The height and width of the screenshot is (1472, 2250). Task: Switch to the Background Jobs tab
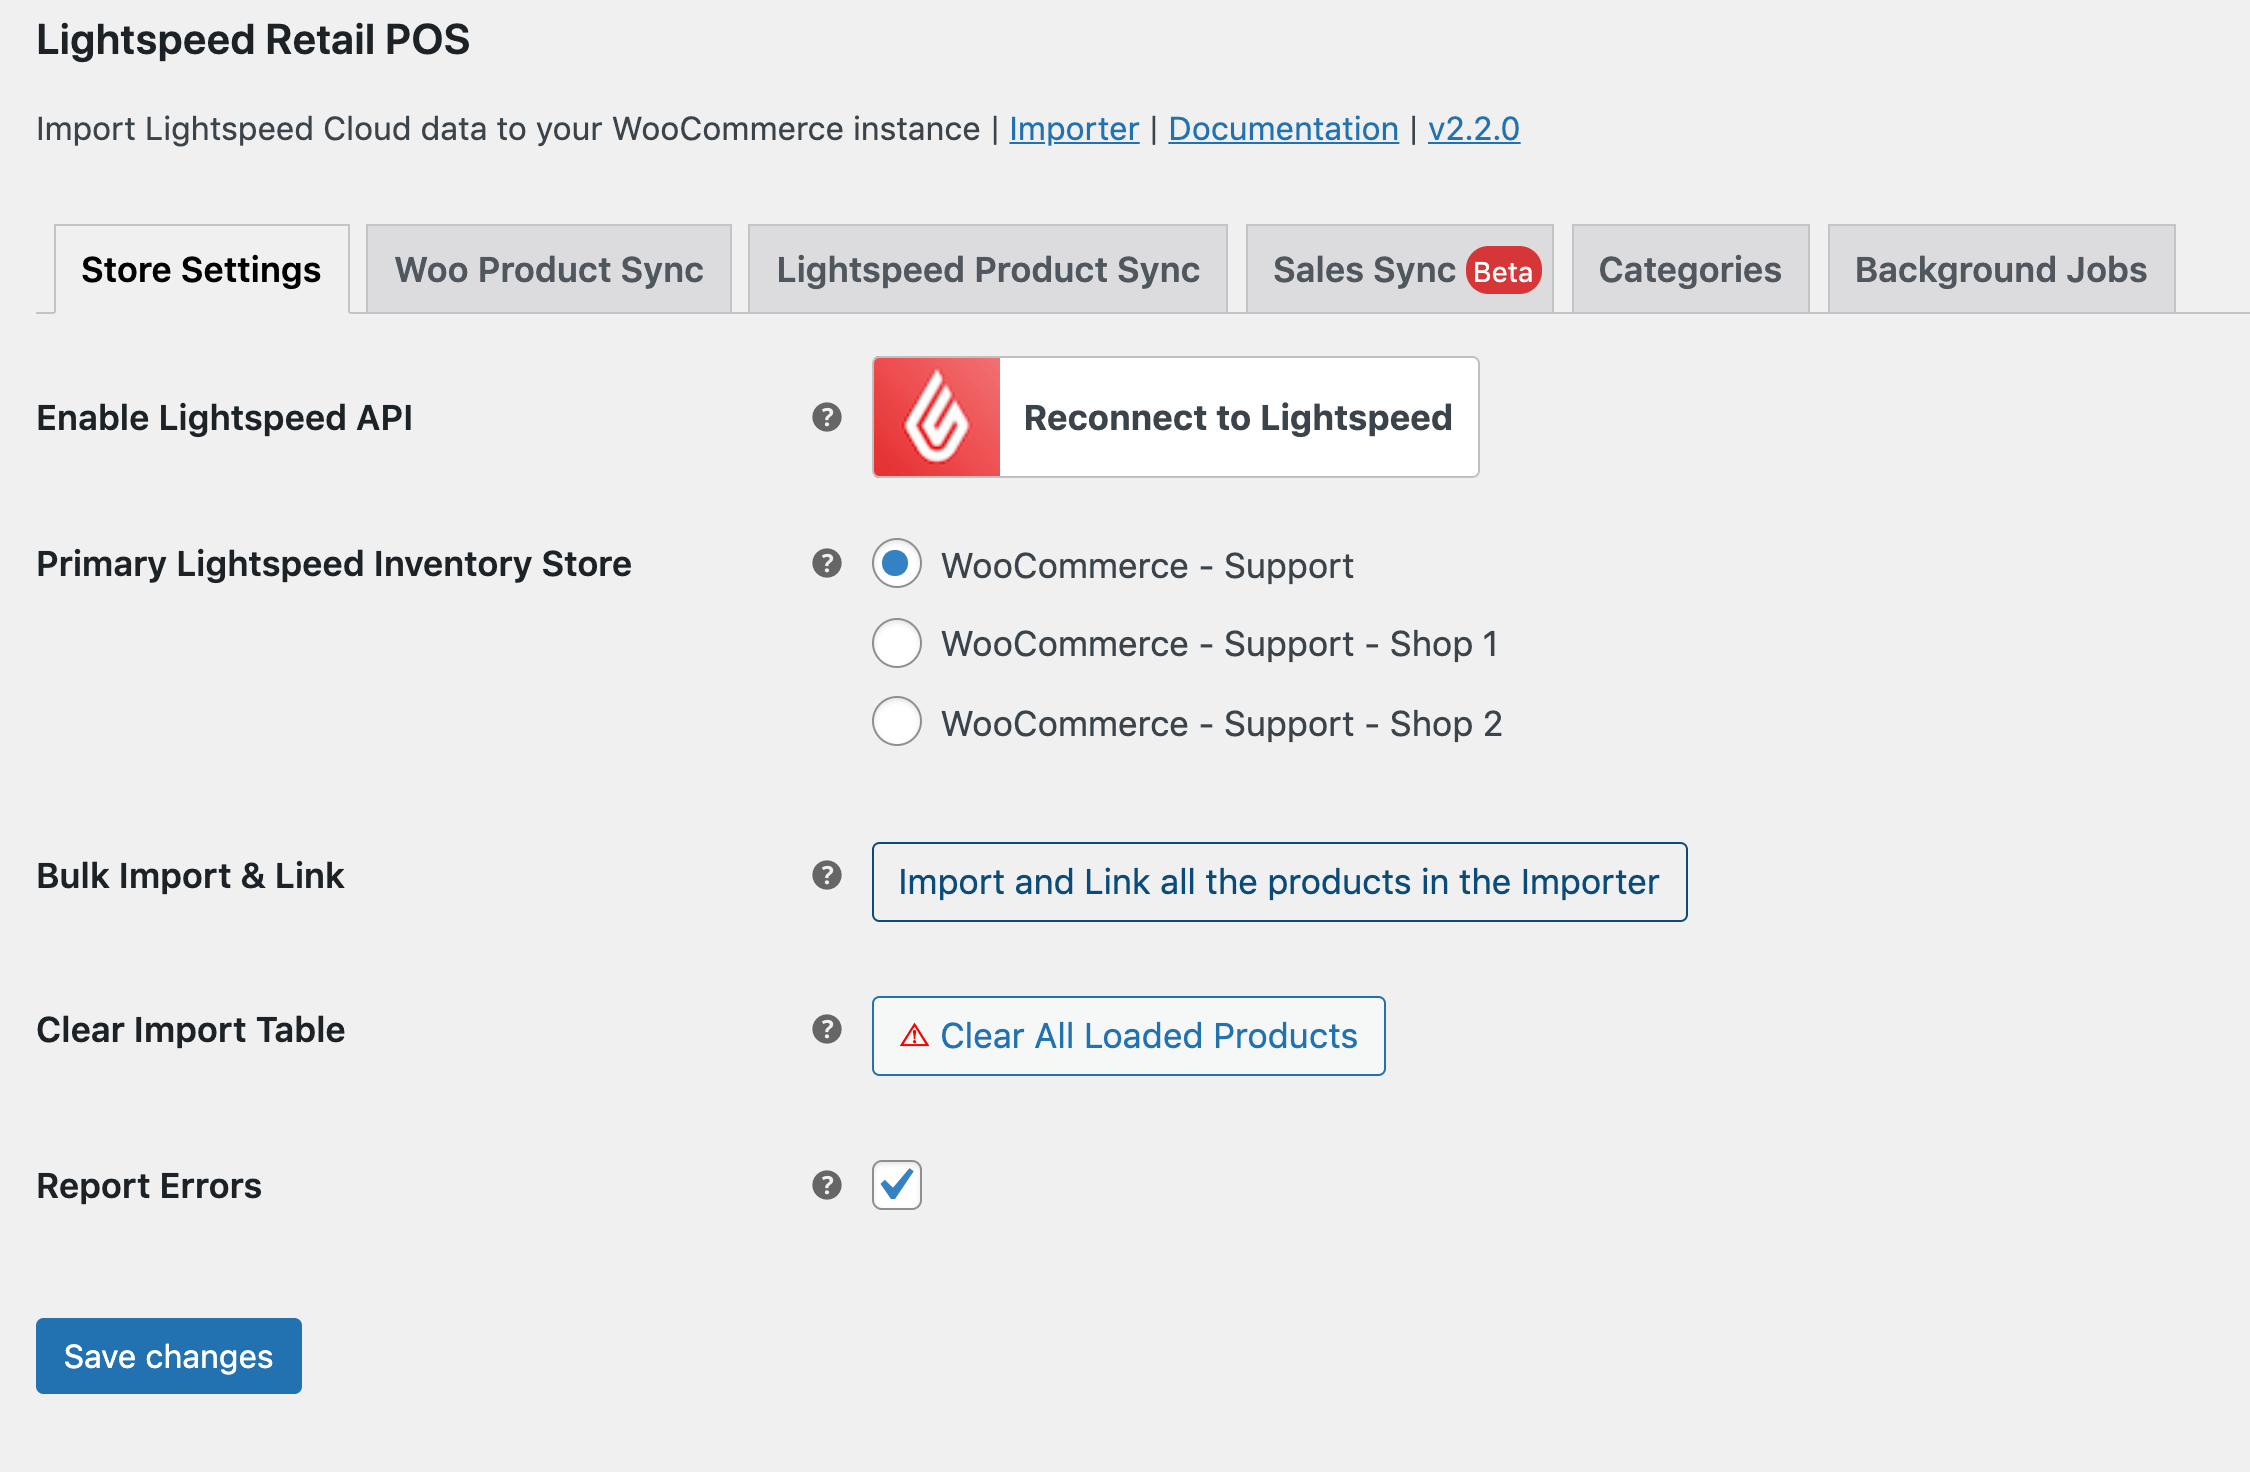2002,269
